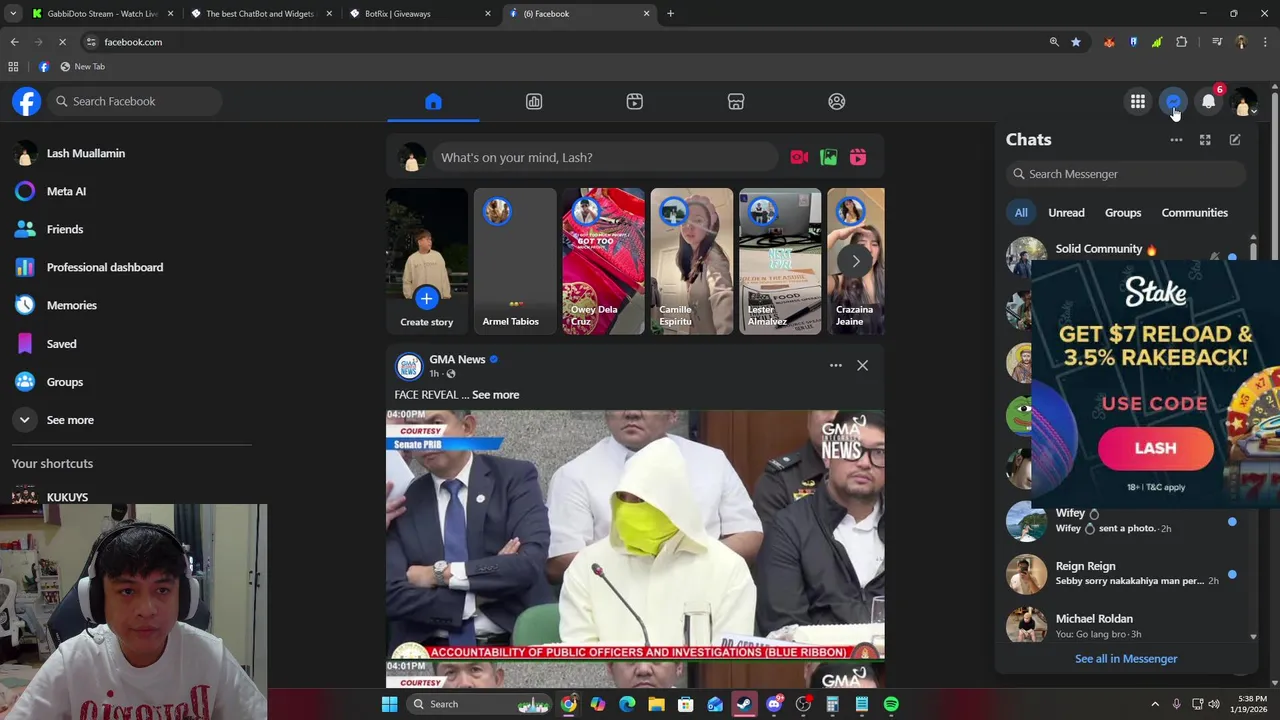The image size is (1280, 720).
Task: View Lester Almalvez story
Action: tap(780, 261)
